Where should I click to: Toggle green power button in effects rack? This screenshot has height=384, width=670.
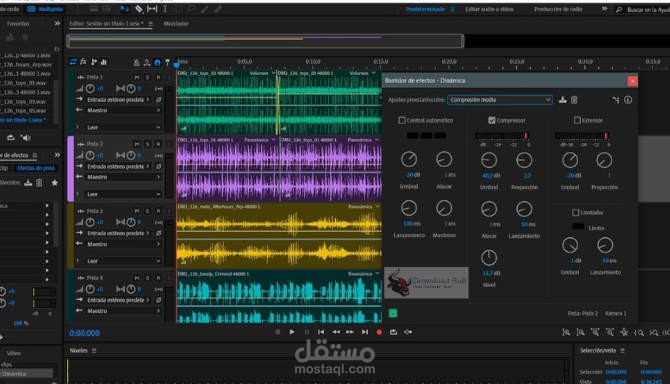tap(393, 313)
